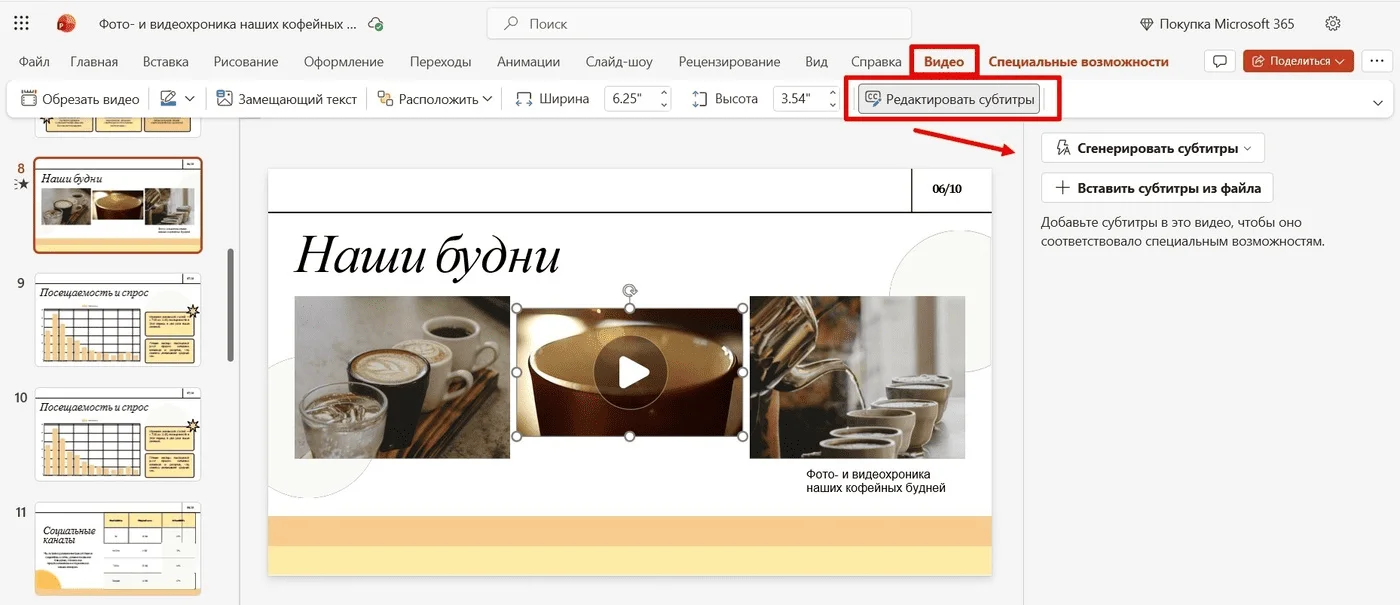Click the Обрезать видео tool
1400x605 pixels.
point(80,99)
